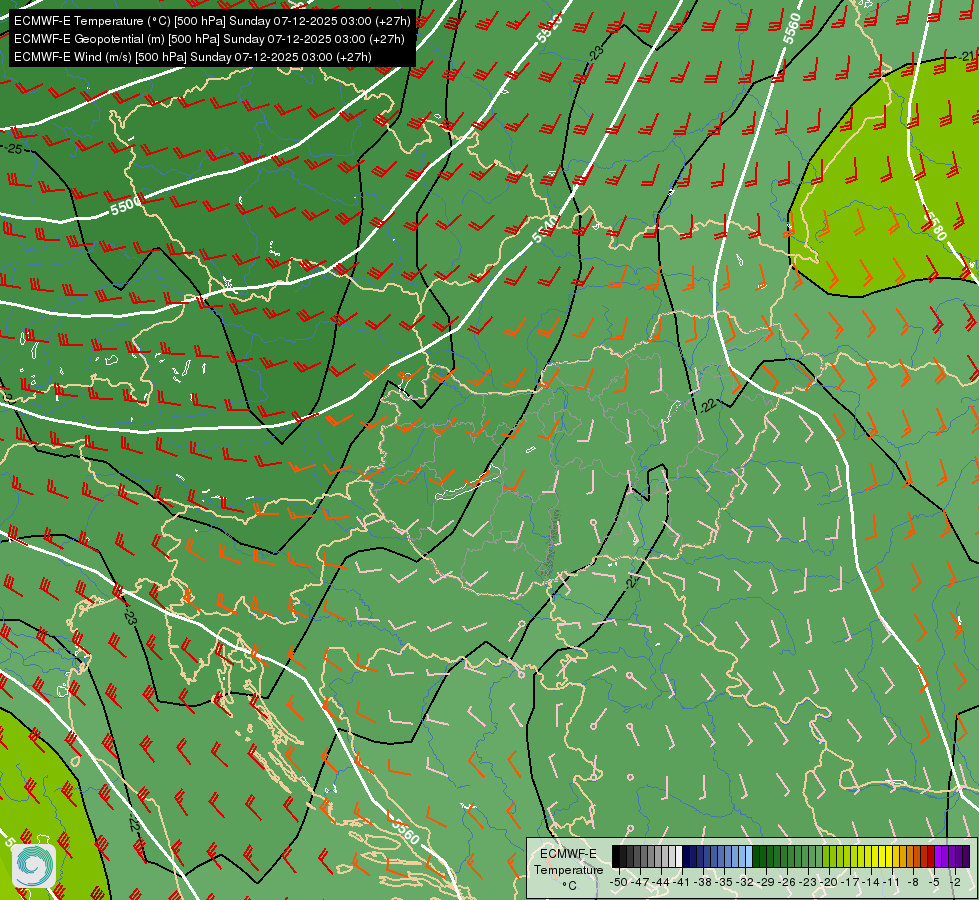Image resolution: width=979 pixels, height=900 pixels.
Task: Click the -2 value in the legend
Action: tap(955, 882)
